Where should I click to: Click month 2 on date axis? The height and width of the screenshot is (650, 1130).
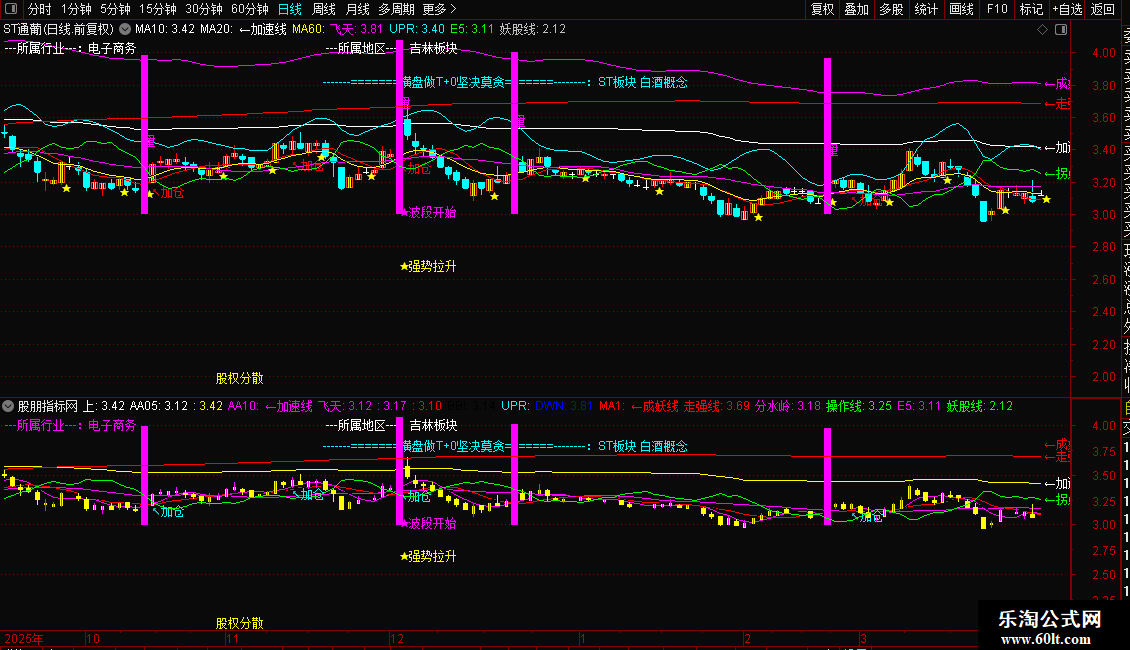point(747,638)
